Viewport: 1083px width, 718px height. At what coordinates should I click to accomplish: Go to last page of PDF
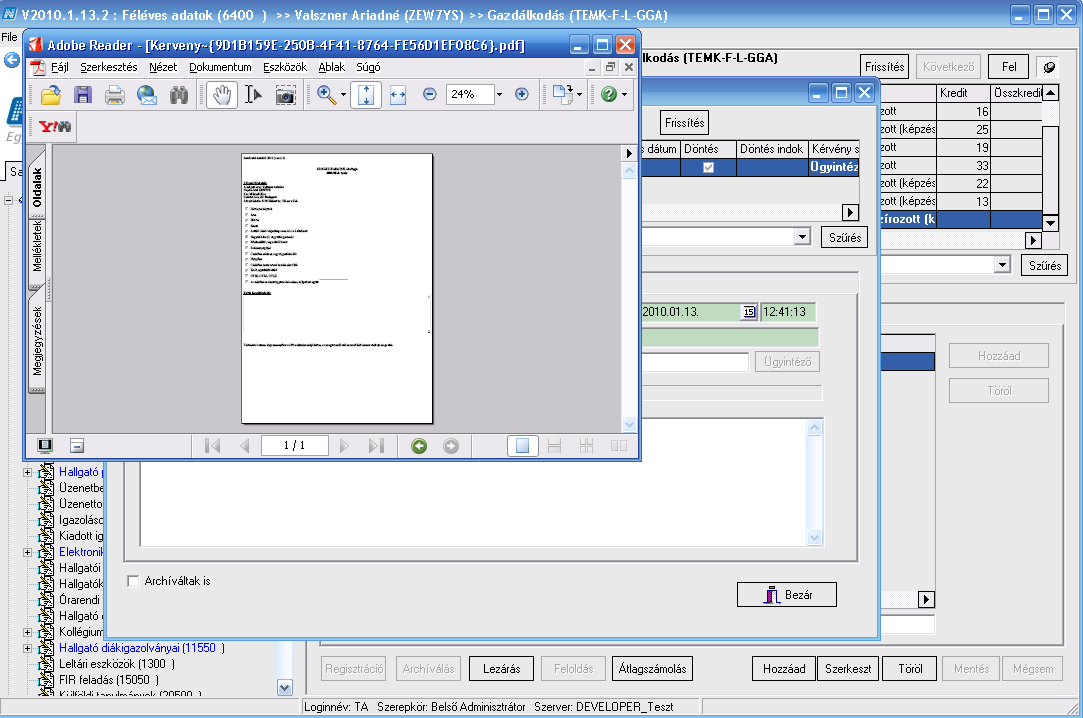(x=376, y=446)
